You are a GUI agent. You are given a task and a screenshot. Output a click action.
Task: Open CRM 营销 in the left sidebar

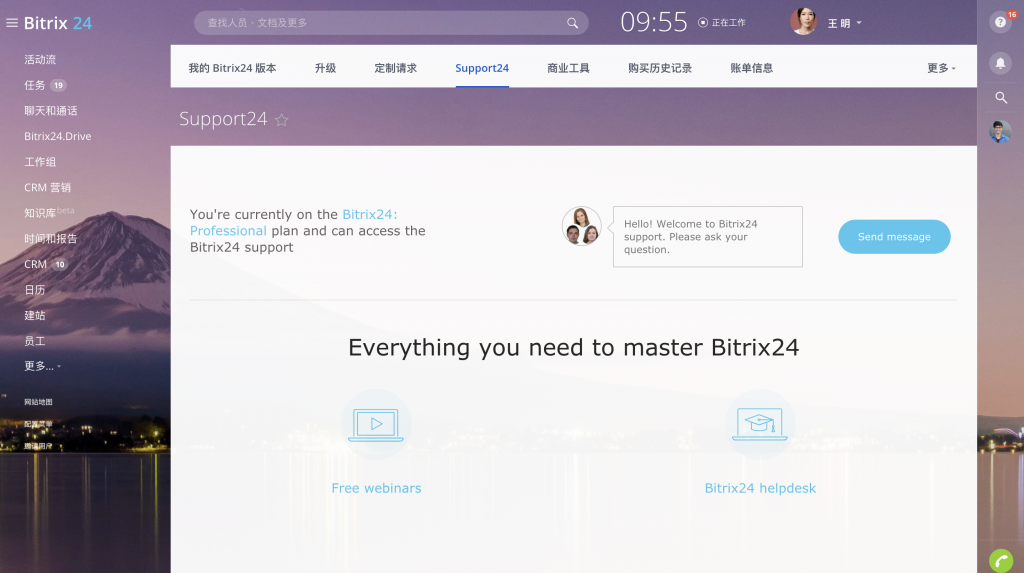(47, 188)
